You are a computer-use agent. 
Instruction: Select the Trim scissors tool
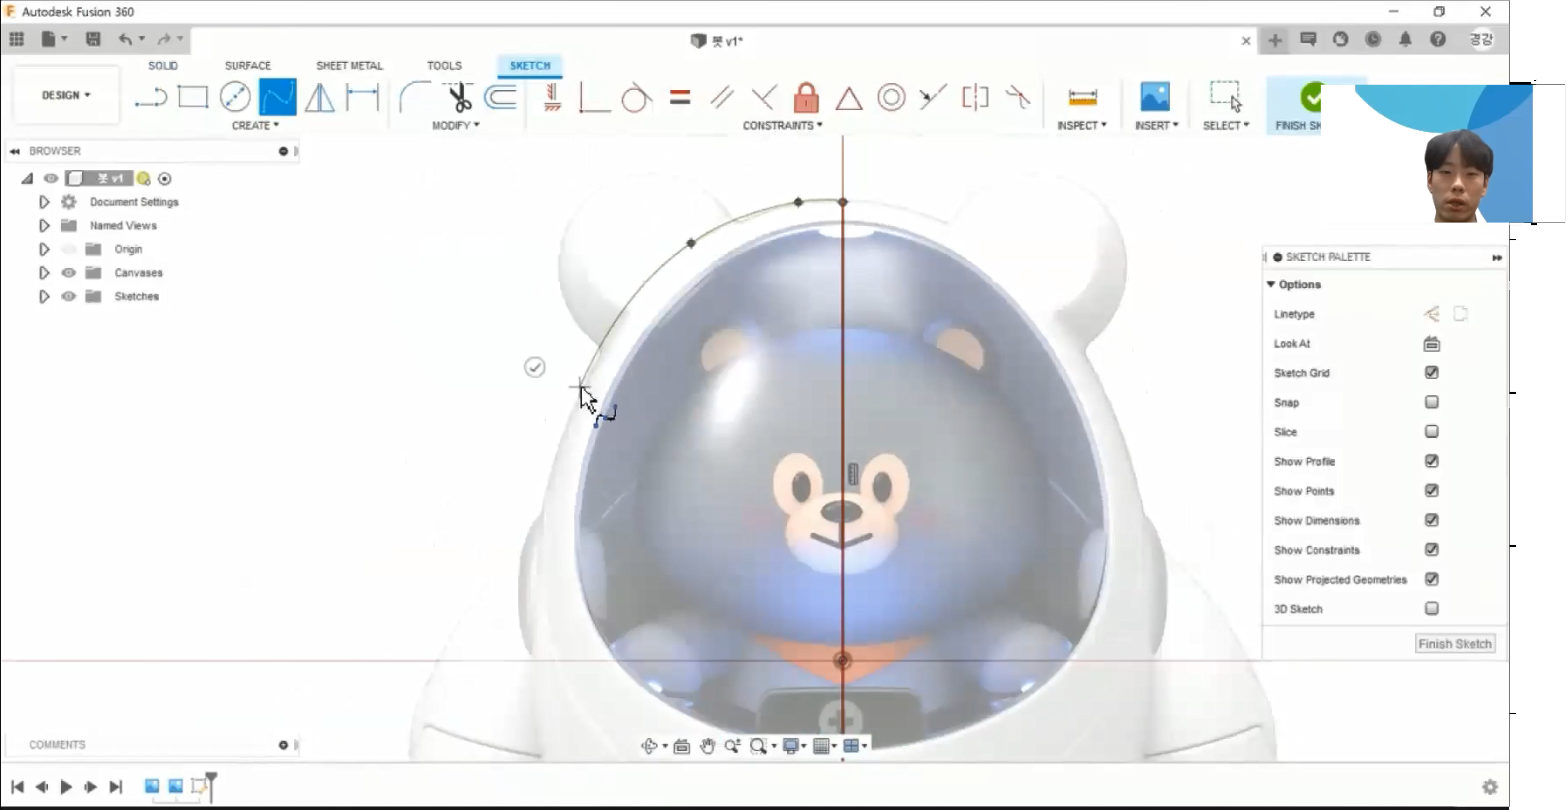(x=458, y=97)
